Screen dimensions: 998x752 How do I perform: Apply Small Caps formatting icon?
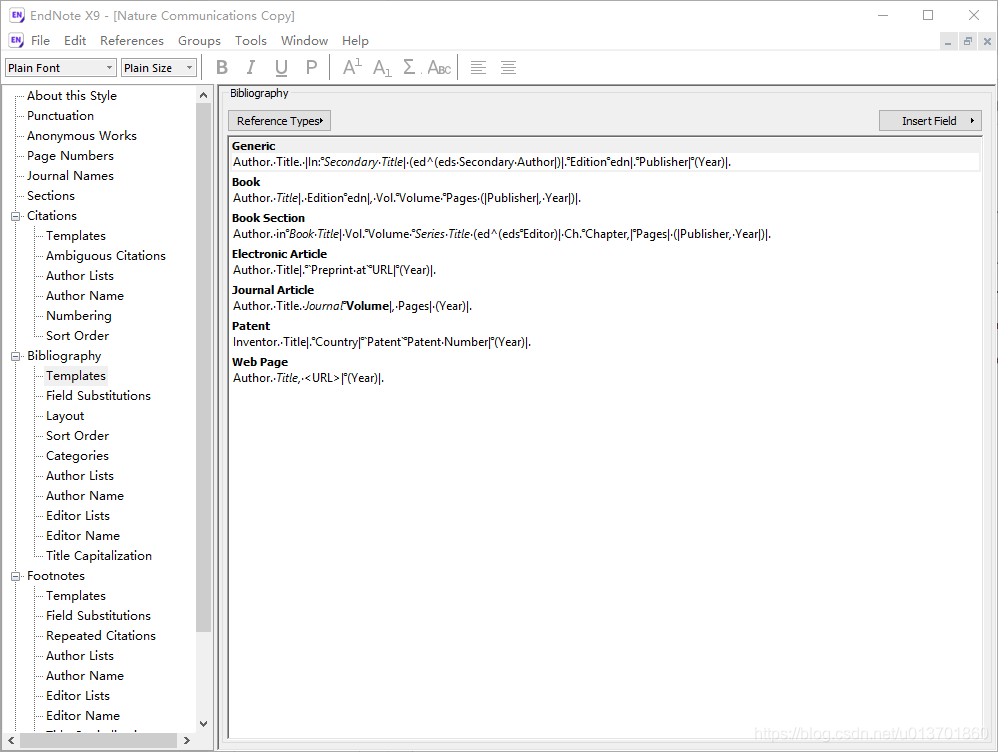439,67
